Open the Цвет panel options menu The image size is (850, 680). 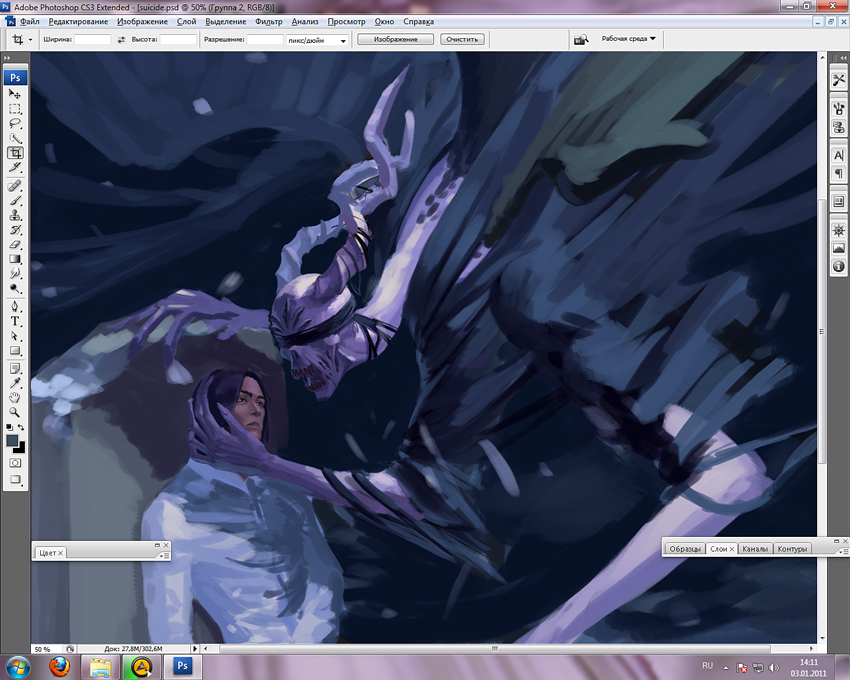(164, 556)
